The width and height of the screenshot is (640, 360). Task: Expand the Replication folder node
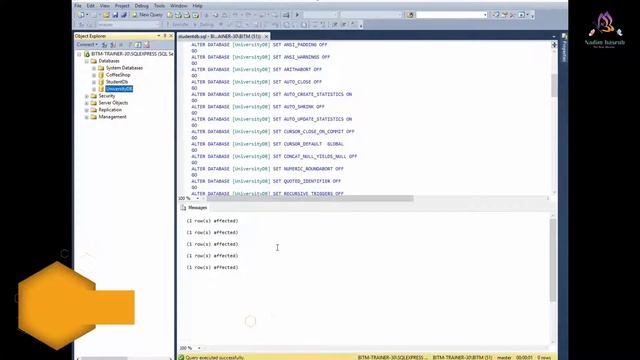coord(87,110)
